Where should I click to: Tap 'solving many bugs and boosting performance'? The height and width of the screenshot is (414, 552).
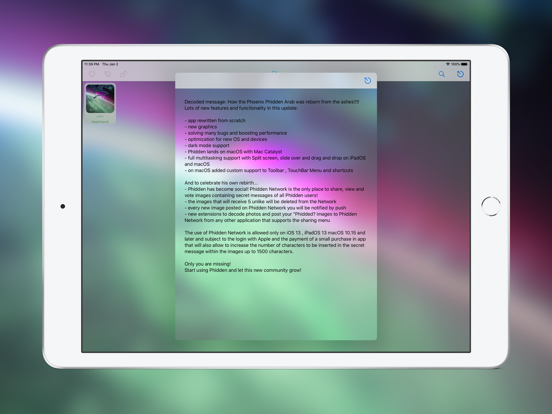(236, 133)
